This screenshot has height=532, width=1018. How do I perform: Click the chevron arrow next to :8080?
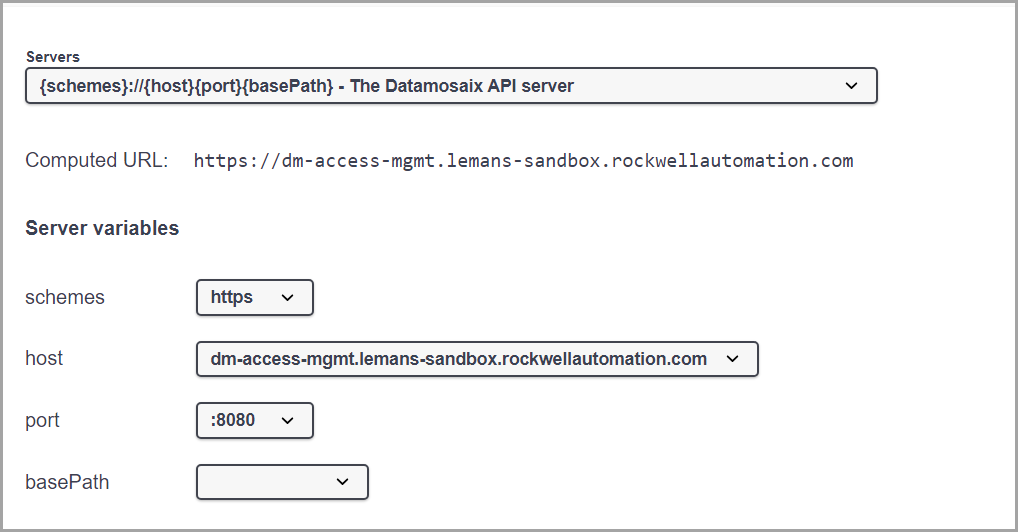tap(288, 421)
